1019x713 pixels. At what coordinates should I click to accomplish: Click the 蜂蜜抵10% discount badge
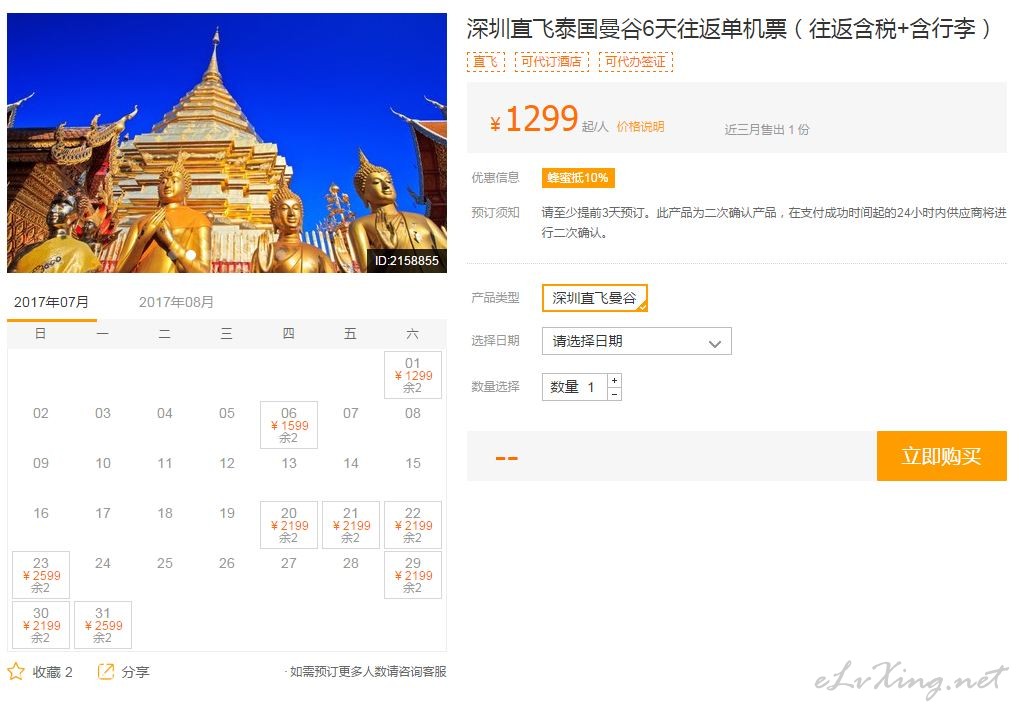[578, 177]
